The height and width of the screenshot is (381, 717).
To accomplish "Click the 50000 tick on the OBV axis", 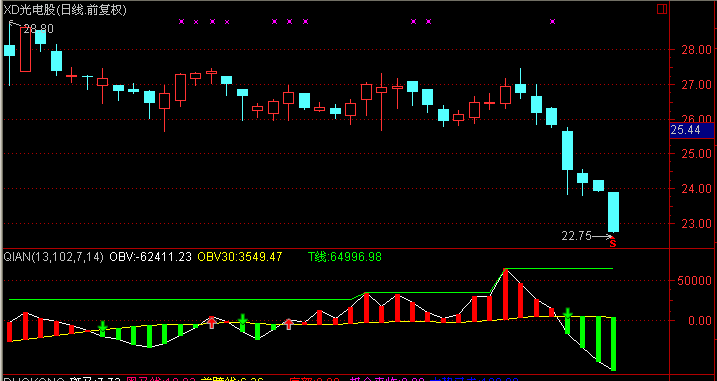I will click(694, 281).
